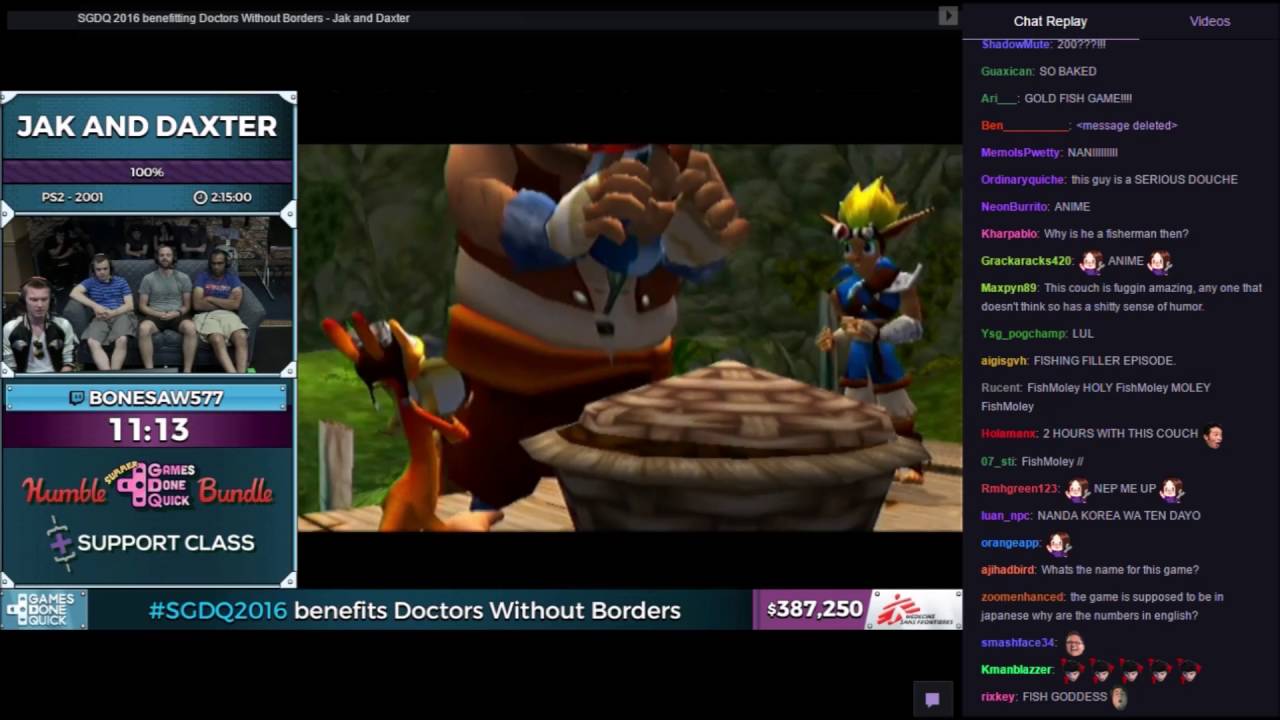The image size is (1280, 720).
Task: Switch to the Chat Replay tab
Action: click(x=1050, y=21)
